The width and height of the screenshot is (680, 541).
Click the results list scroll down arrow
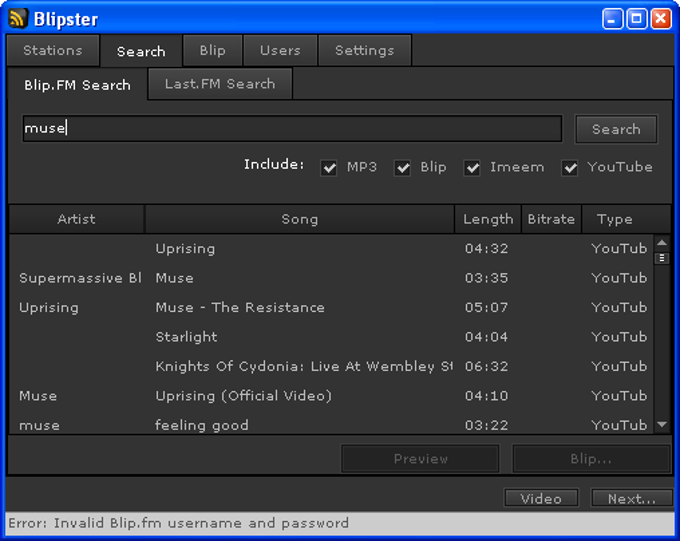click(662, 424)
